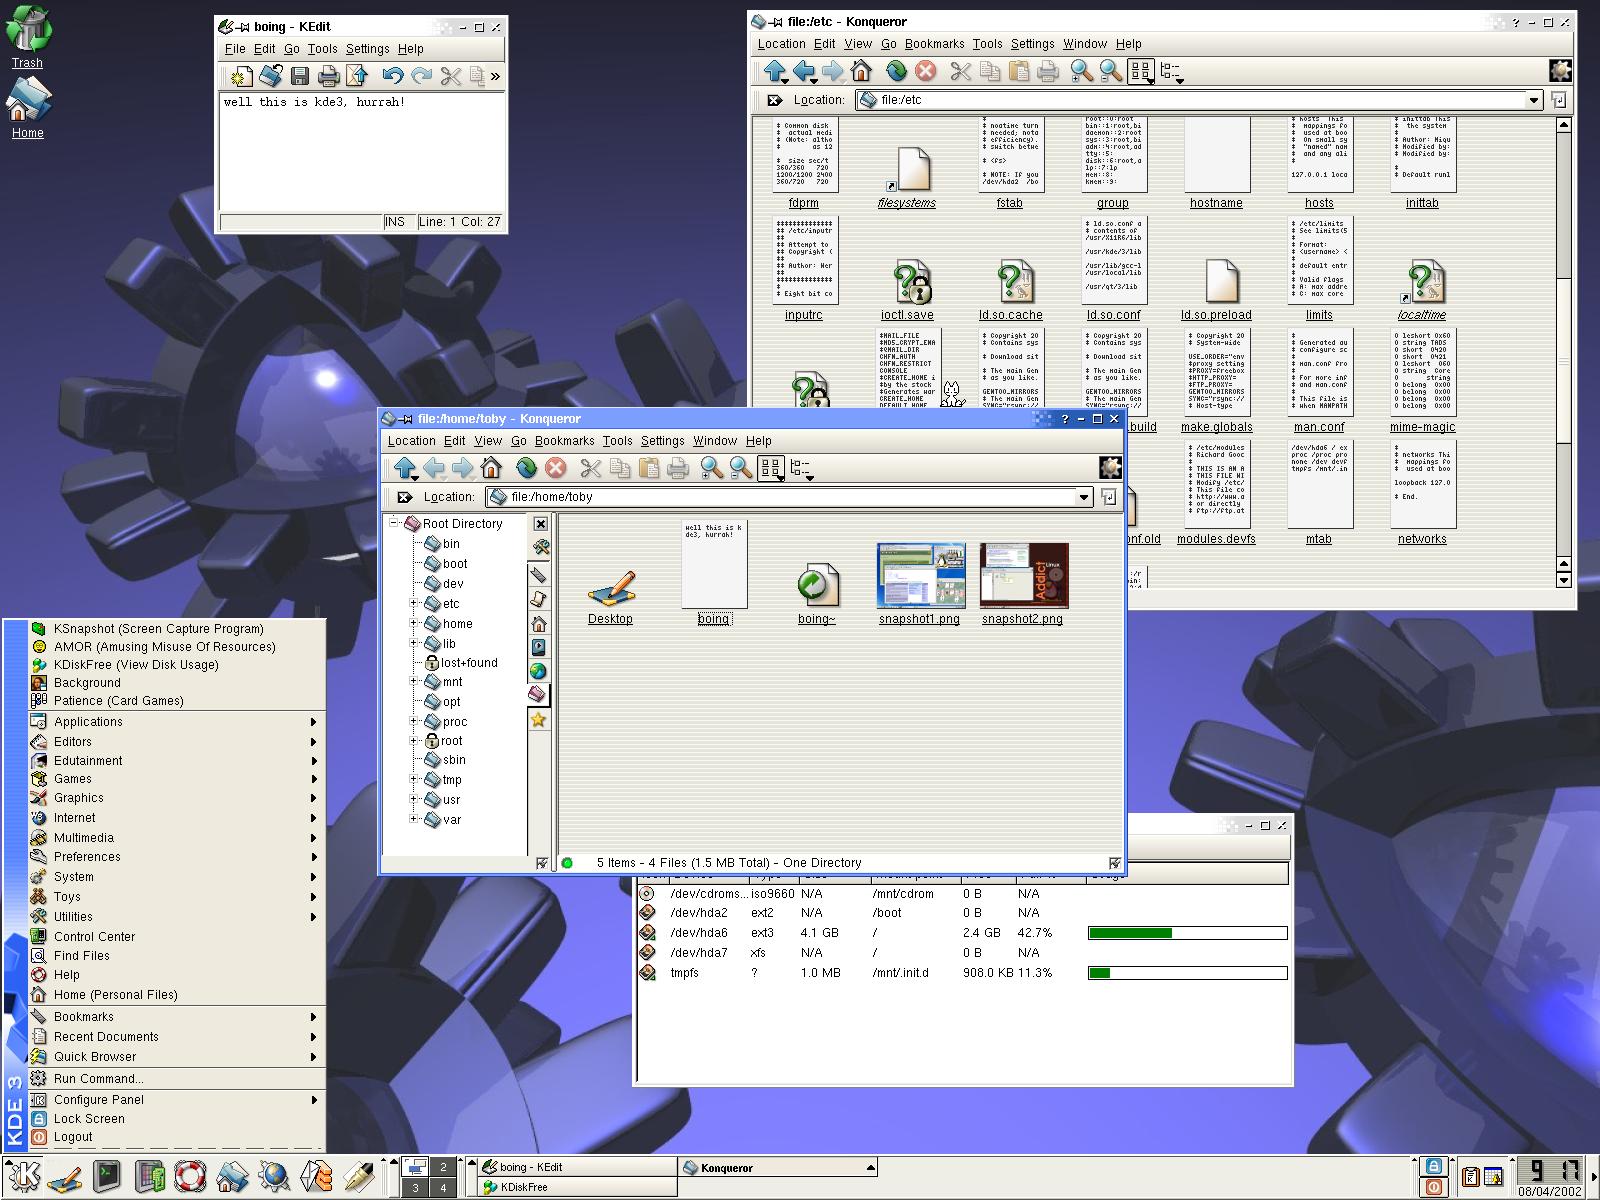
Task: Click the Forward arrow in file:/etc Konqueror toolbar
Action: pyautogui.click(x=833, y=71)
